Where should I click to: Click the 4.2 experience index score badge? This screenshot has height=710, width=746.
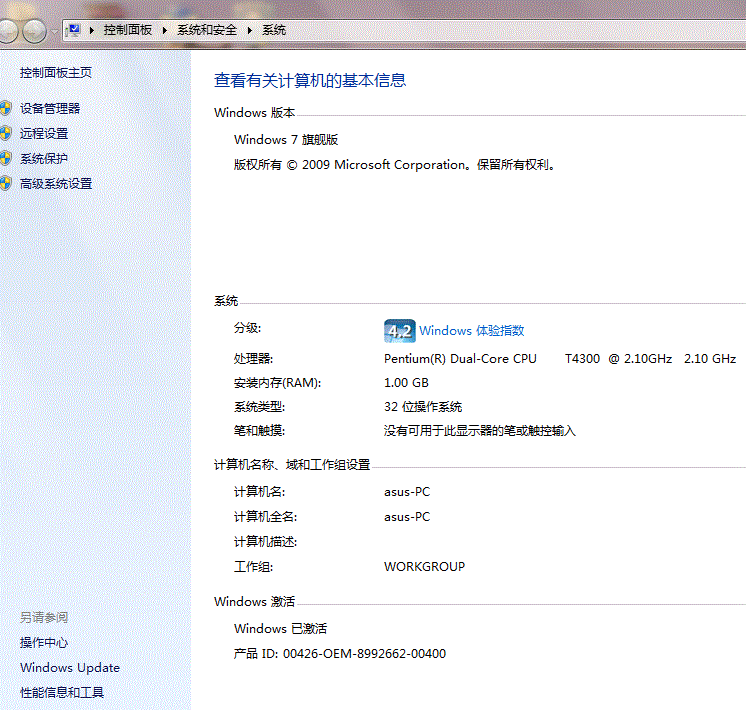pyautogui.click(x=399, y=331)
